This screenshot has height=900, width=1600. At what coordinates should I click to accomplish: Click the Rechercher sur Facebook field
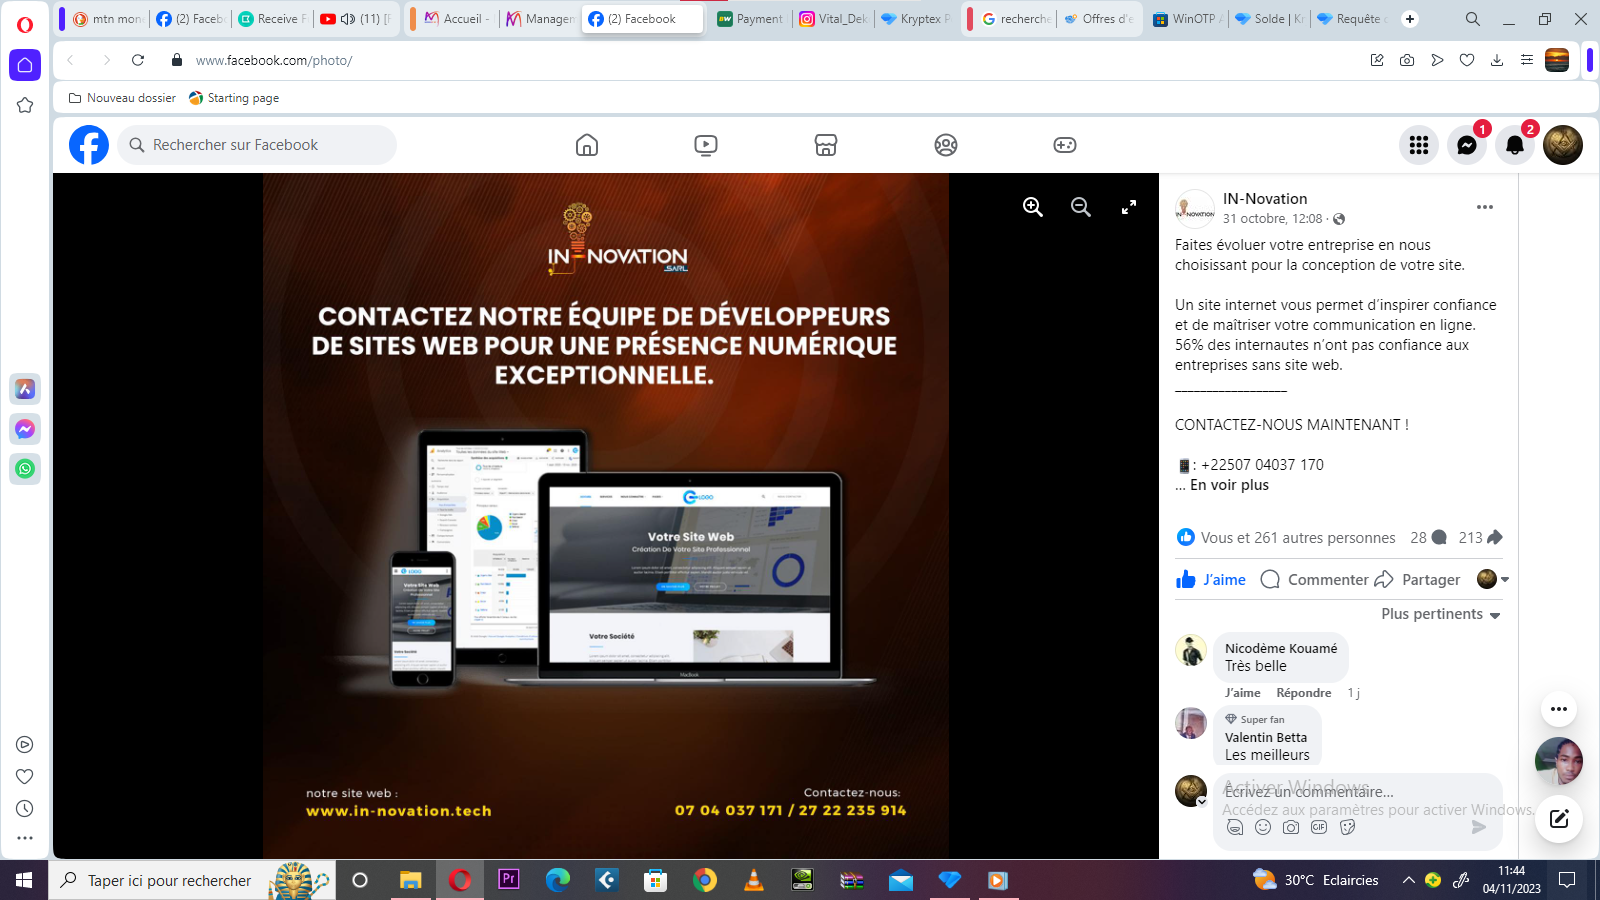pyautogui.click(x=258, y=145)
